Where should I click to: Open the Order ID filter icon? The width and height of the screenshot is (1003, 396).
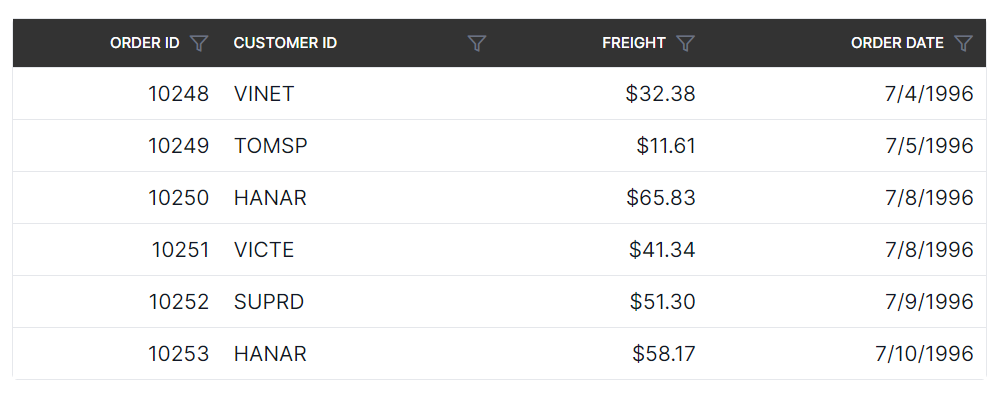[200, 43]
